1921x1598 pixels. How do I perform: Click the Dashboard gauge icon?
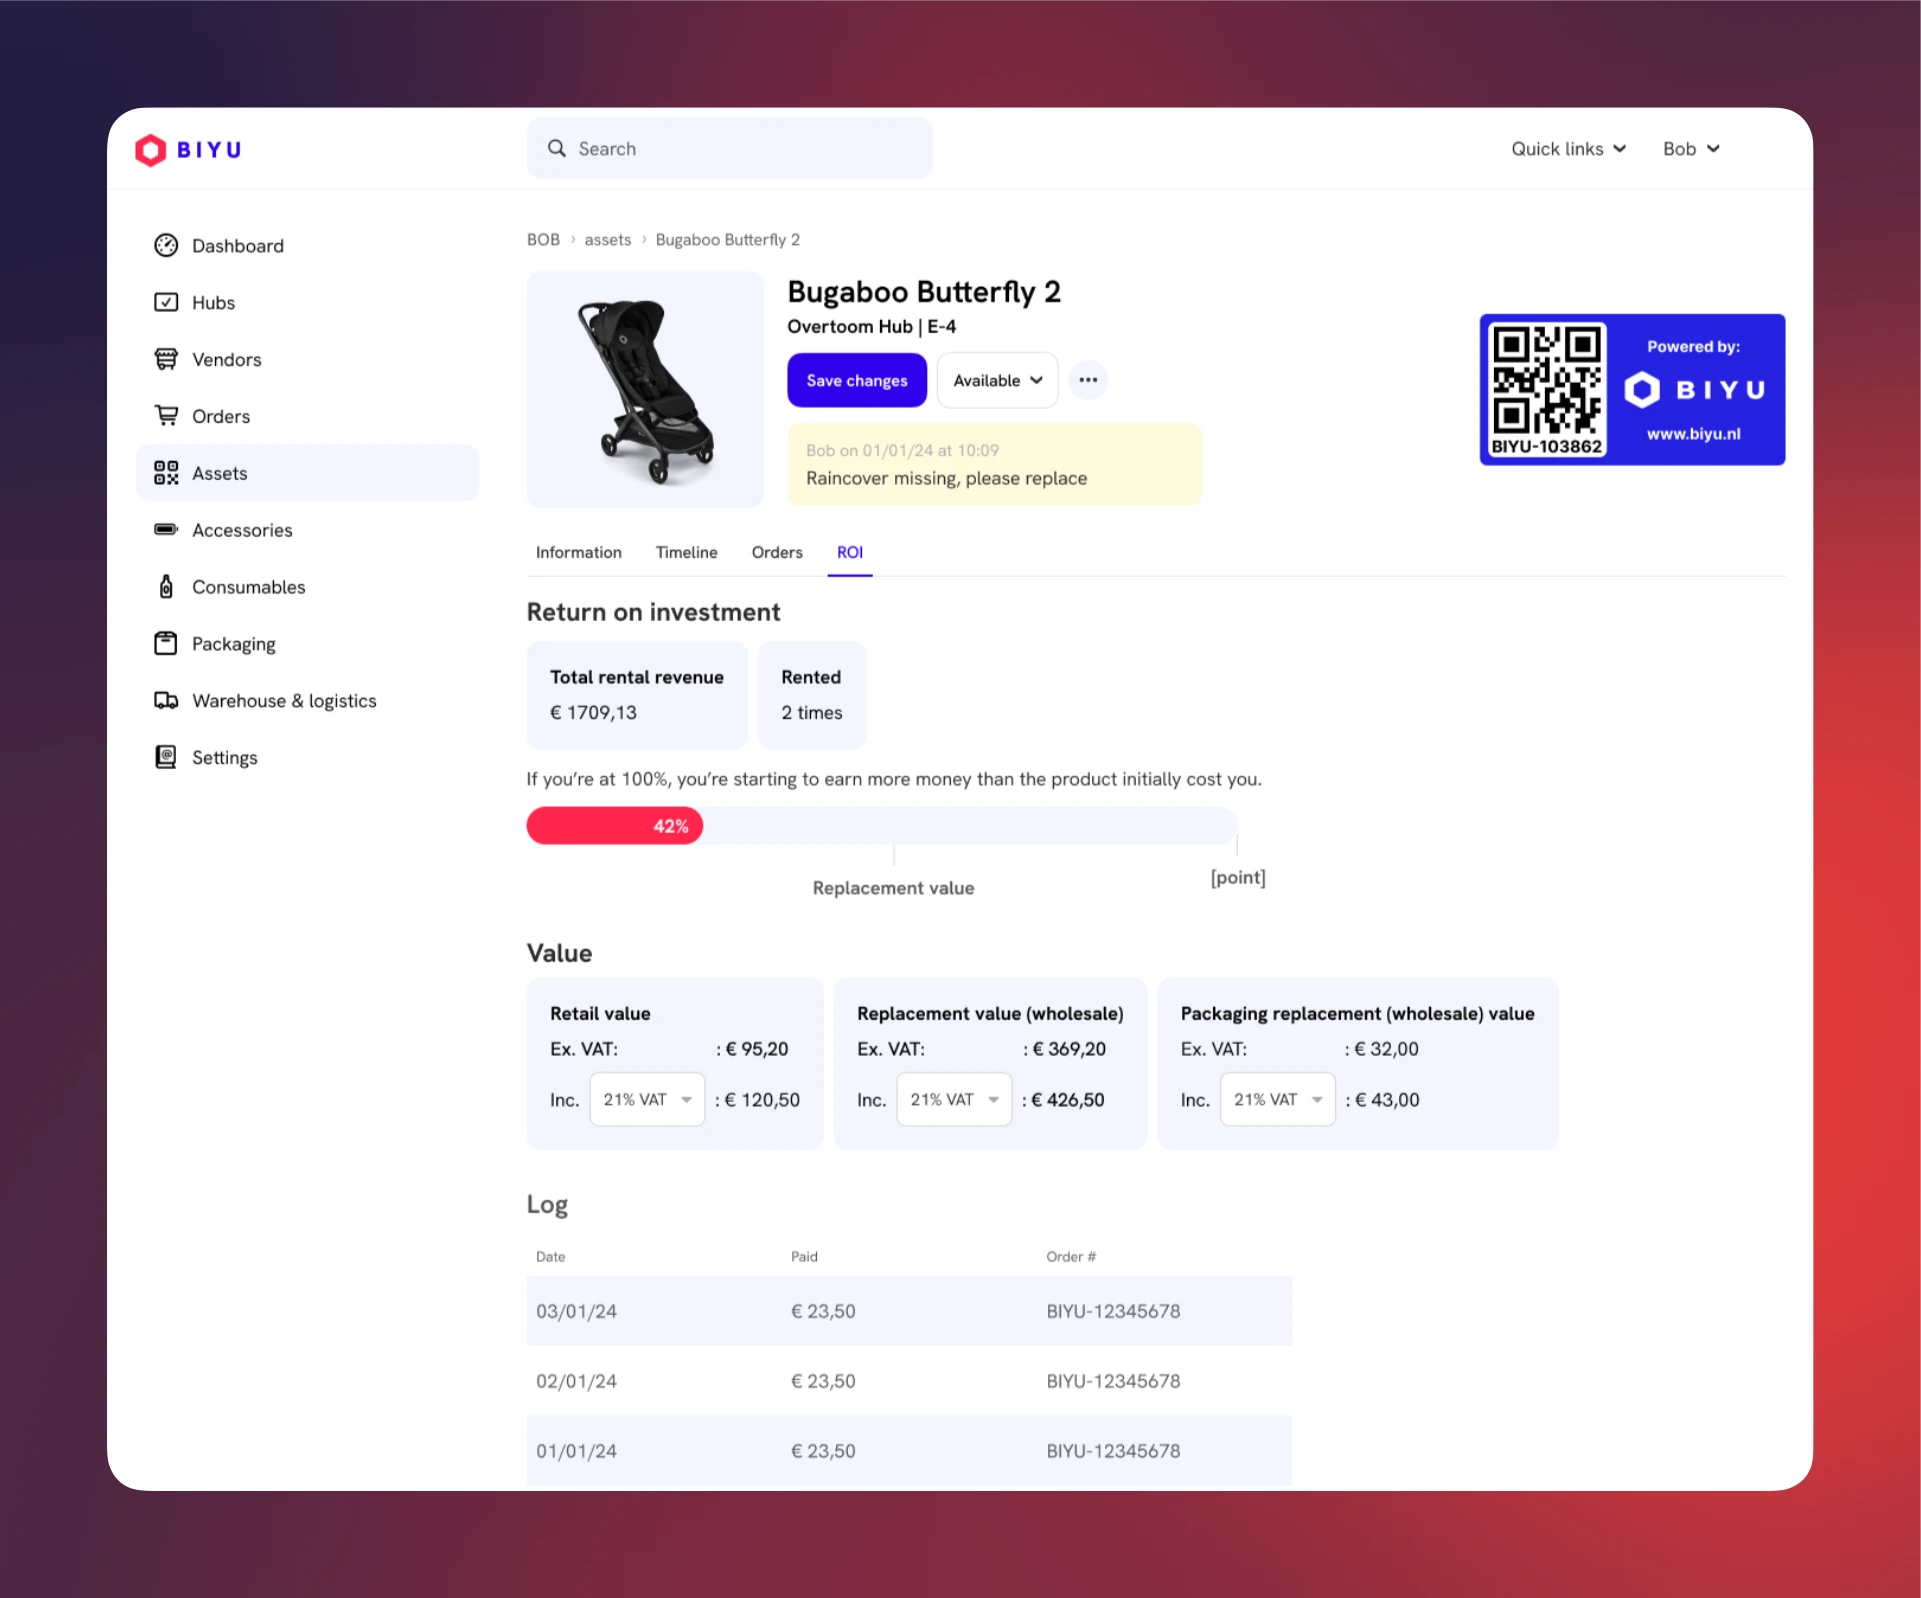pos(166,245)
